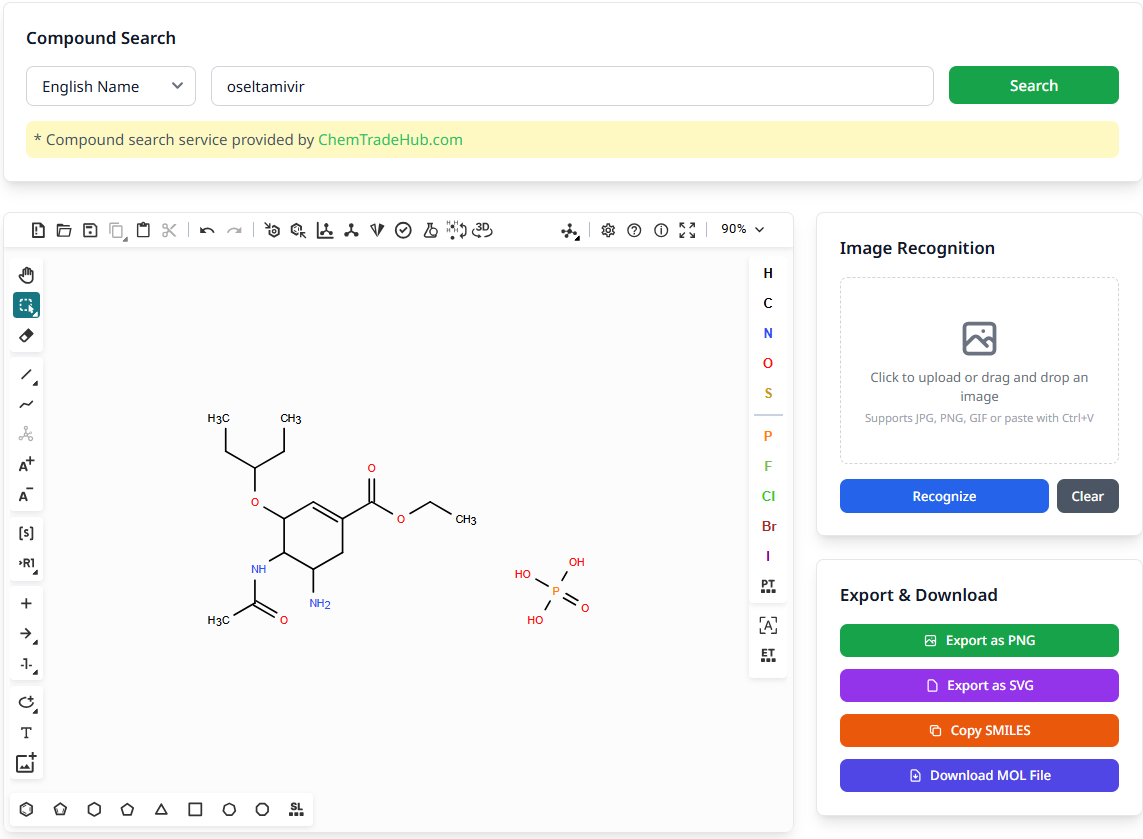Run the Dearomatize tool
Image resolution: width=1143 pixels, height=839 pixels.
tap(298, 230)
